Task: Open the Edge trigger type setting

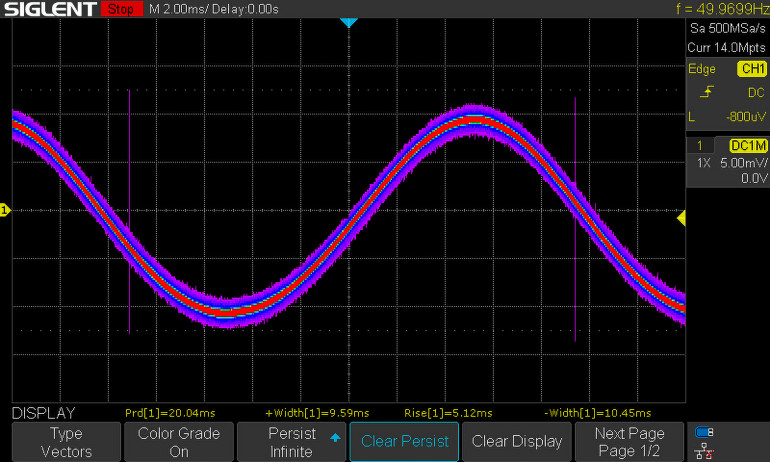Action: (702, 69)
